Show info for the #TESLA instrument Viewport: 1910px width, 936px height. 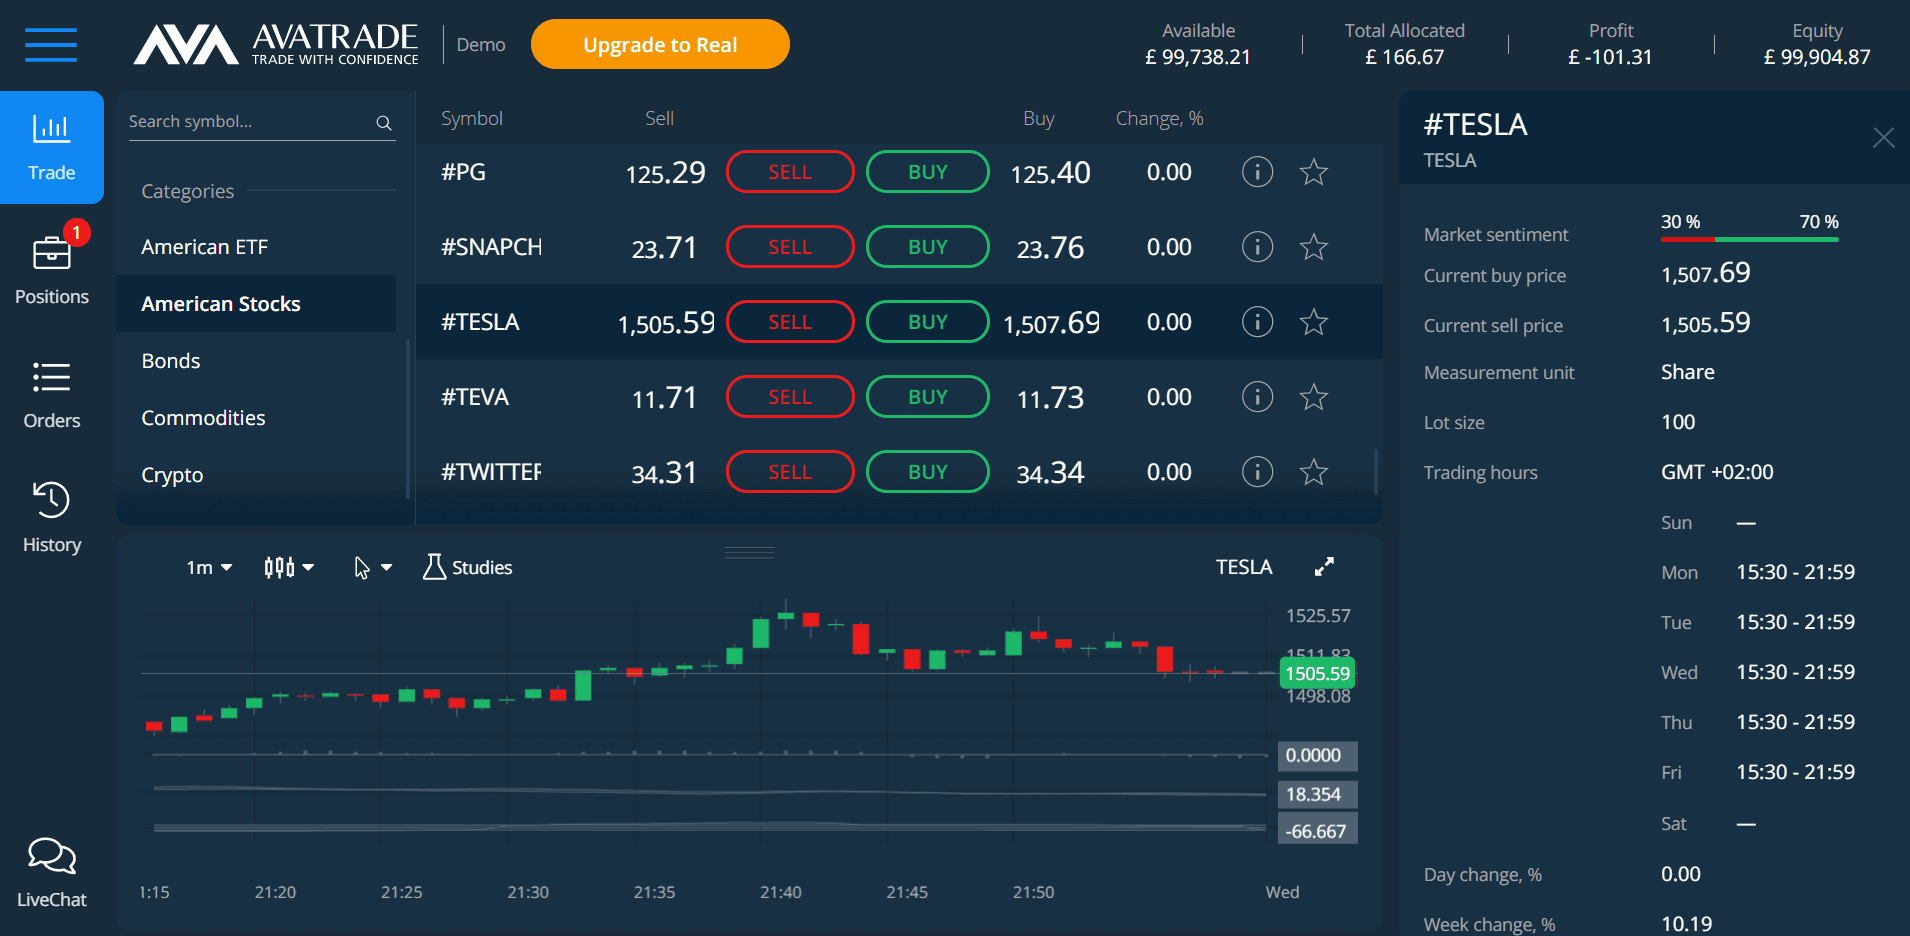(1256, 321)
